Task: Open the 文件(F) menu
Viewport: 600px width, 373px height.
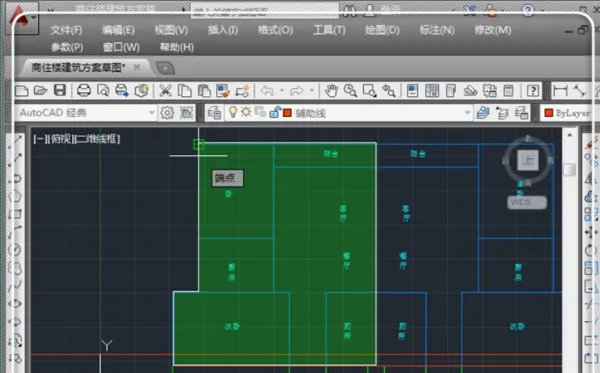Action: click(x=66, y=30)
